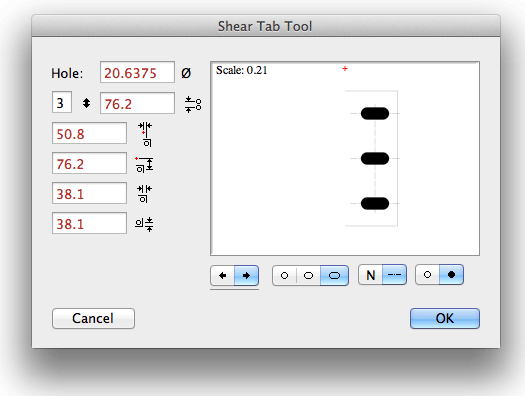
Task: Click the upper 38.1 edge distance field
Action: click(89, 193)
